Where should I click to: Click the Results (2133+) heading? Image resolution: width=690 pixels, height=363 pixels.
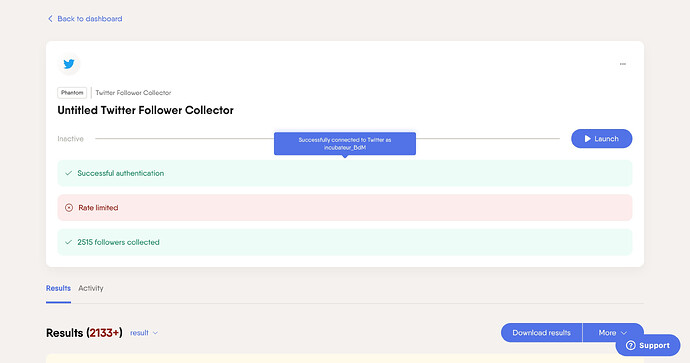[84, 333]
